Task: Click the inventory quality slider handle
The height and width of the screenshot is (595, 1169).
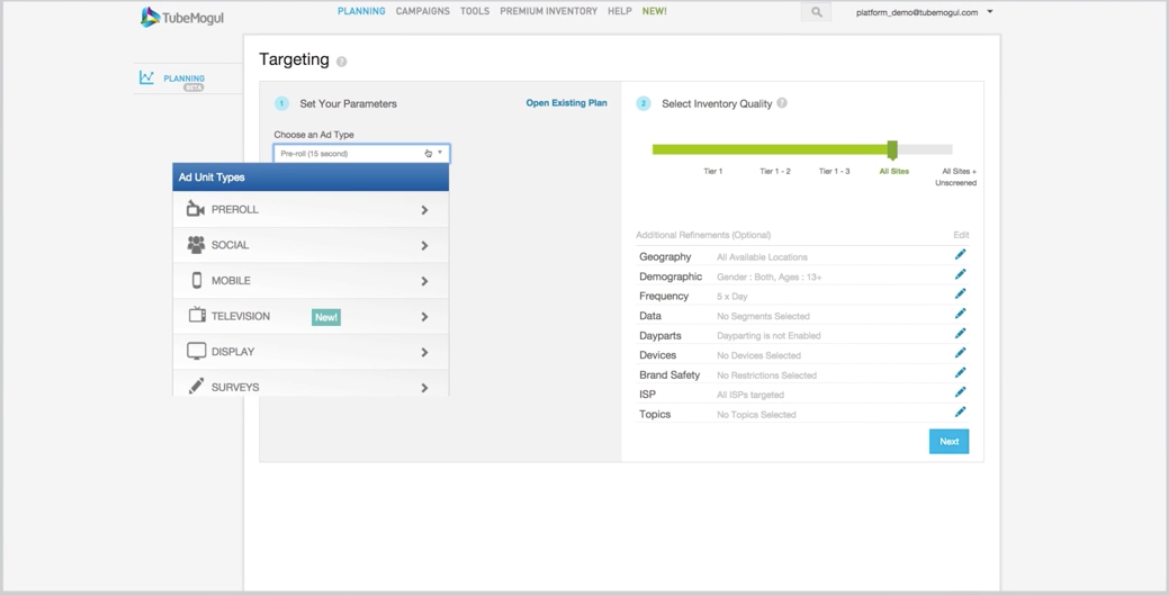Action: pyautogui.click(x=892, y=150)
